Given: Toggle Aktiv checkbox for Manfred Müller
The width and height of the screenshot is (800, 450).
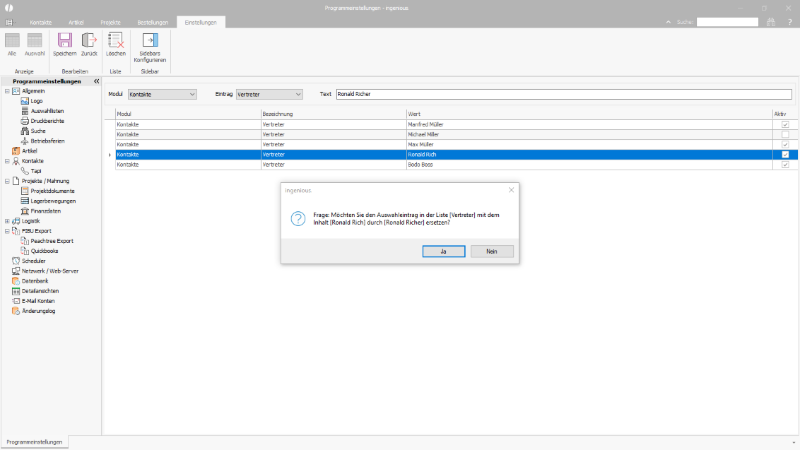Looking at the screenshot, I should (785, 124).
